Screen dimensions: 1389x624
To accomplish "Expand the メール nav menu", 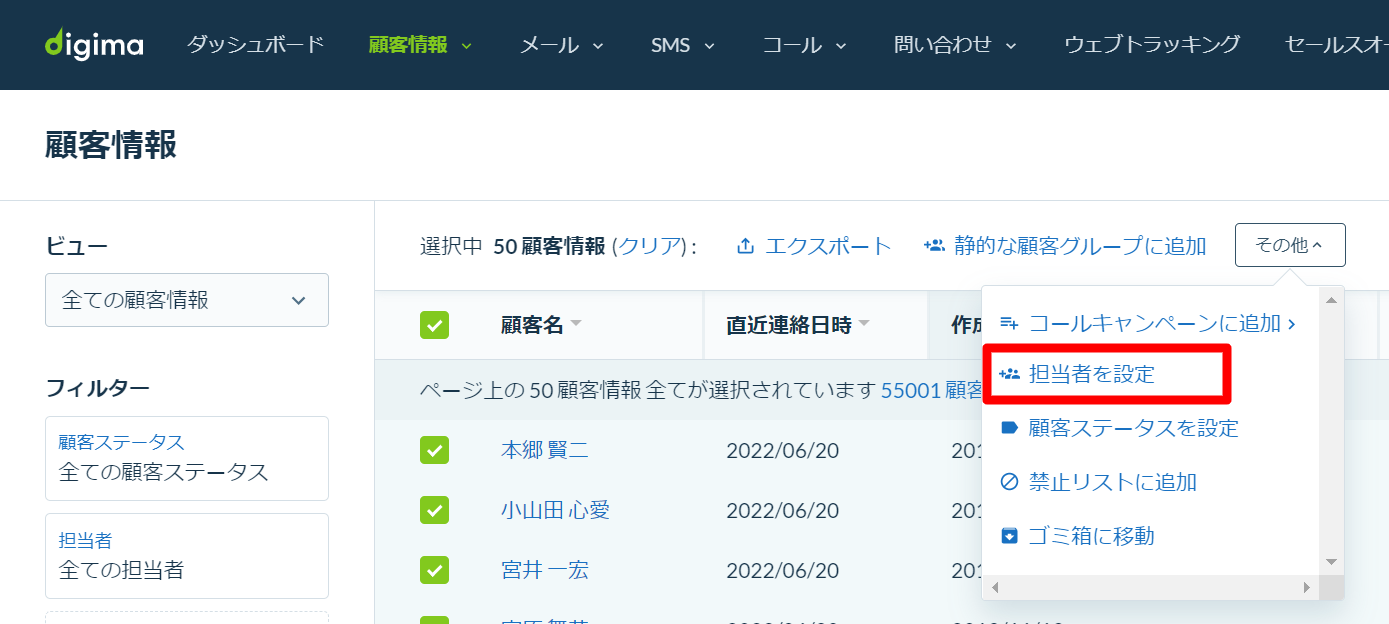I will 562,45.
